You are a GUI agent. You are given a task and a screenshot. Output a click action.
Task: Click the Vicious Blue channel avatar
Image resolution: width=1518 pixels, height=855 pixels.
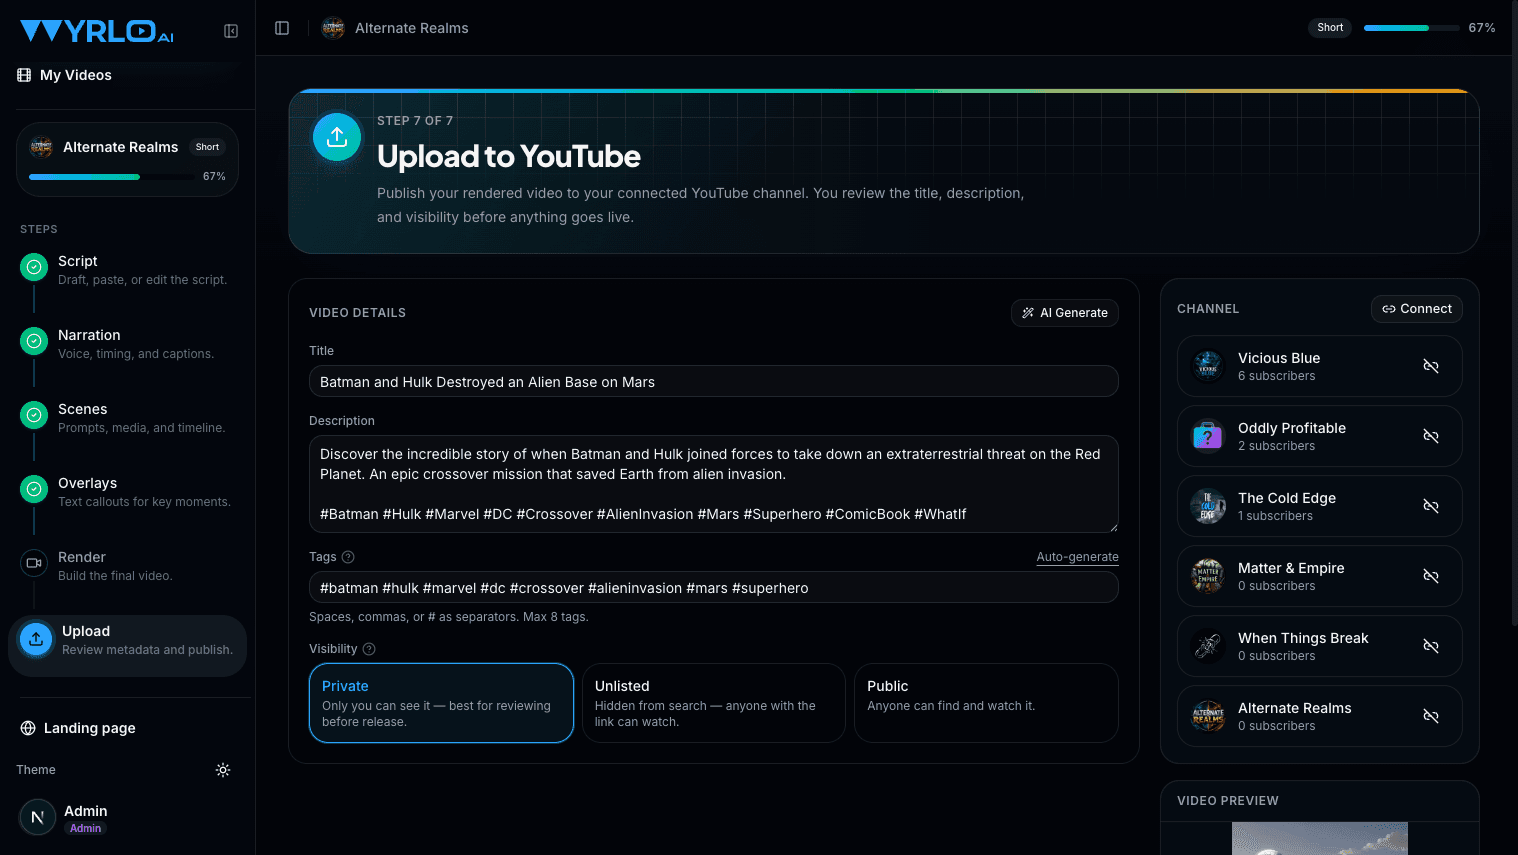tap(1208, 366)
